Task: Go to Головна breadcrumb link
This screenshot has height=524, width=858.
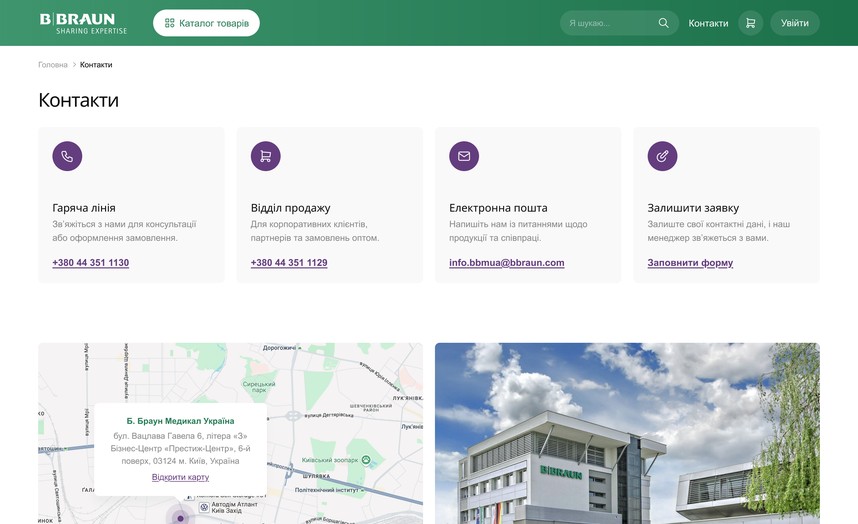Action: point(53,65)
